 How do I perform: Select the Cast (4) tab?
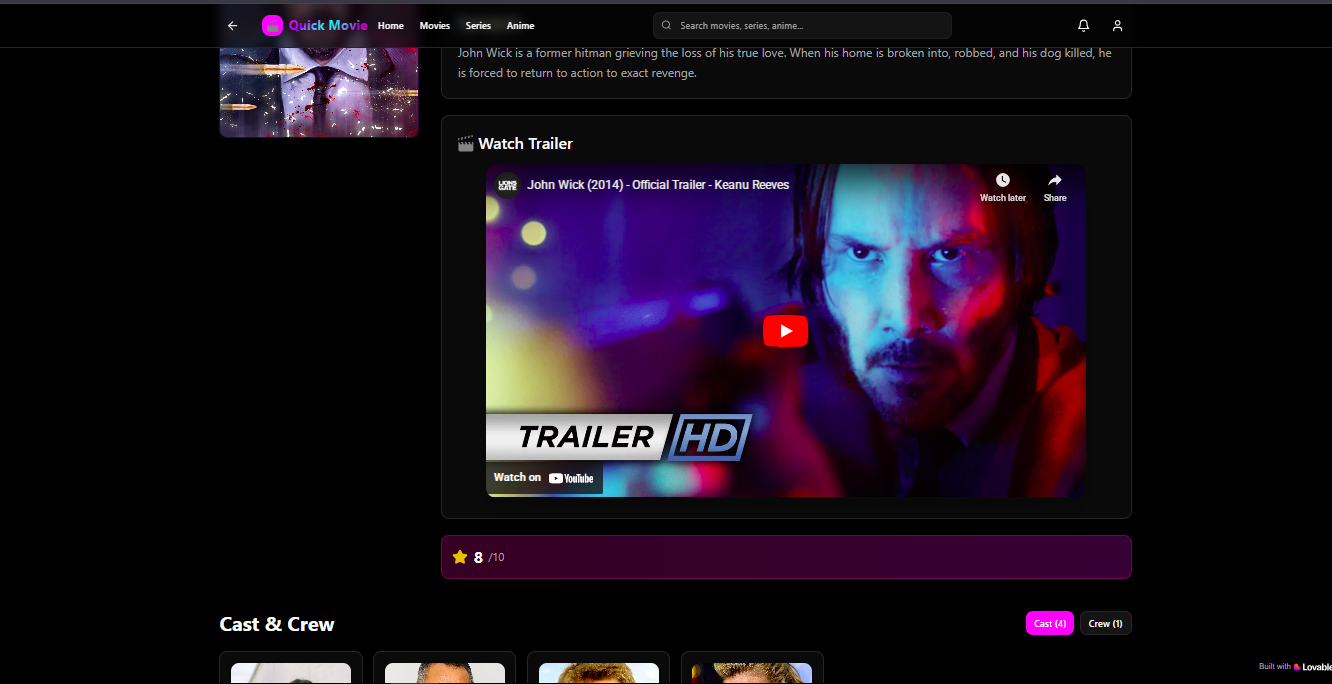[1049, 623]
